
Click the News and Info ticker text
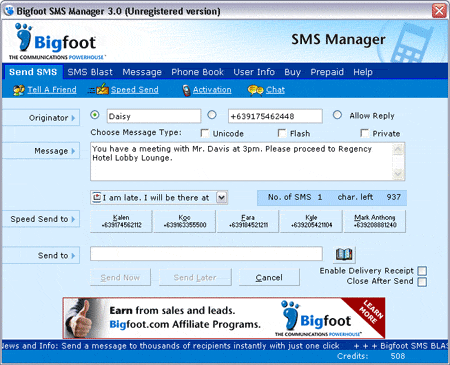pyautogui.click(x=171, y=346)
